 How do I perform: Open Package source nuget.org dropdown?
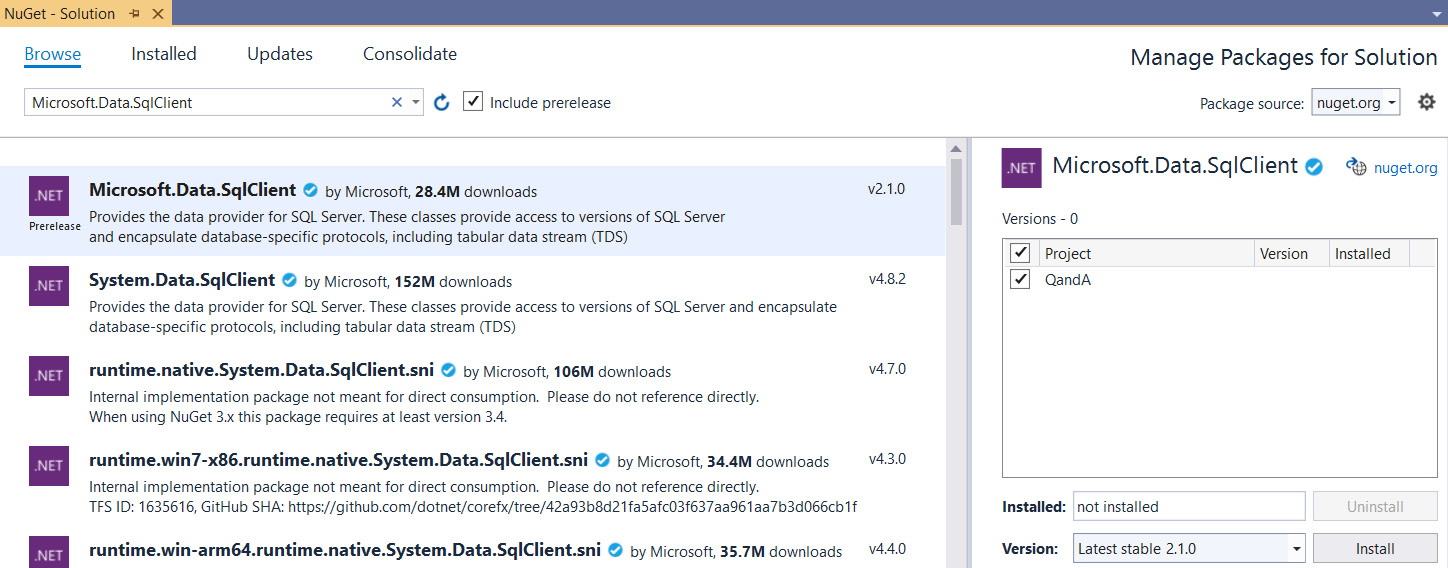[1356, 102]
